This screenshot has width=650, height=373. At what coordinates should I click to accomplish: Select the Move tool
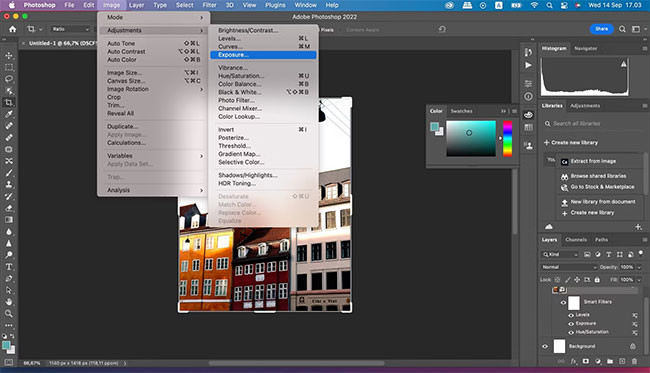tap(9, 56)
